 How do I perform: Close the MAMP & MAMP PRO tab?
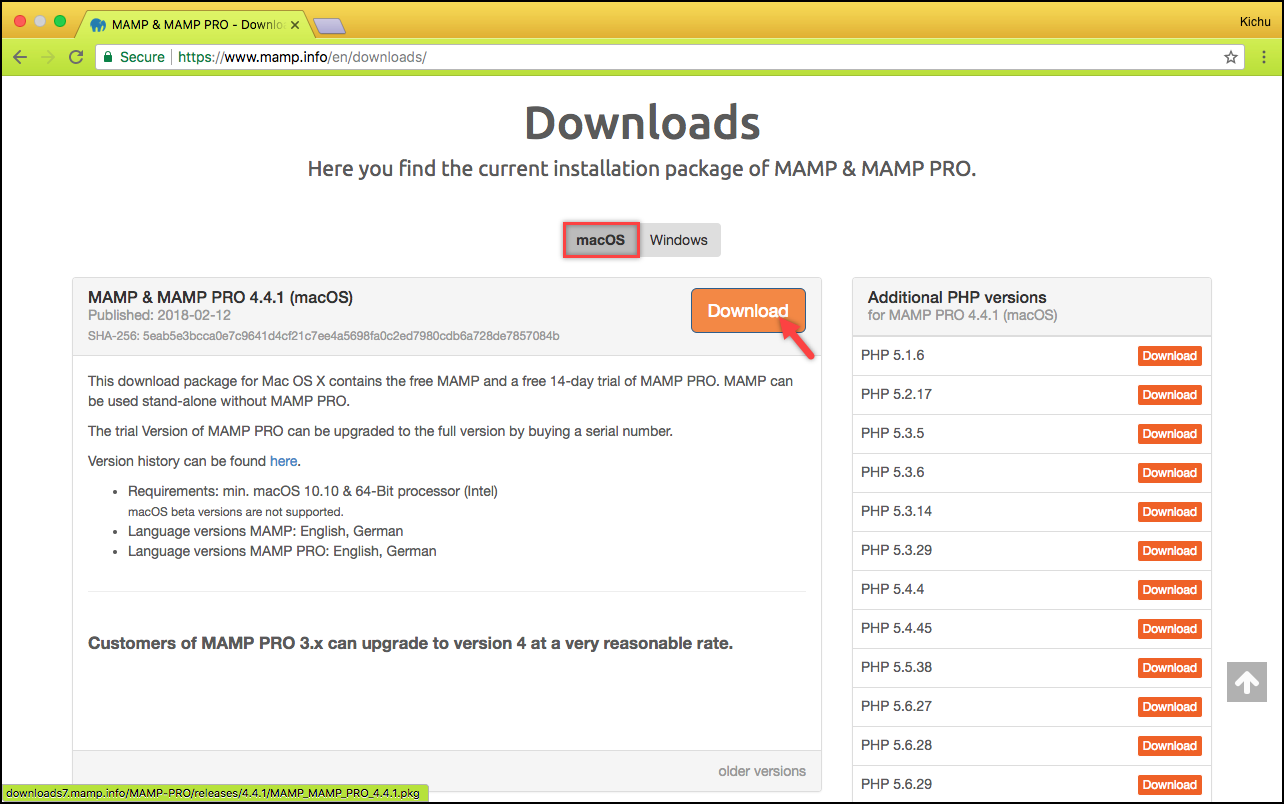point(296,24)
